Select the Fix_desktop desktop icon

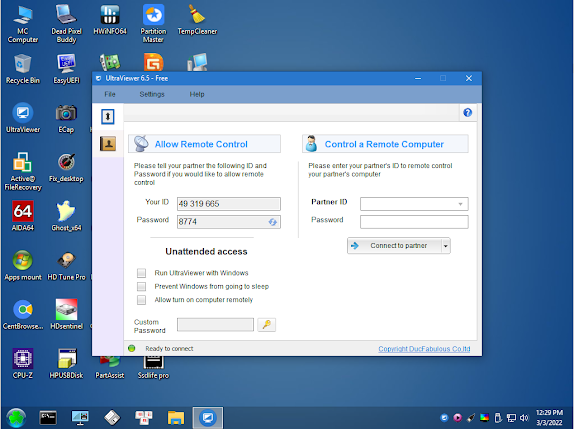coord(66,167)
